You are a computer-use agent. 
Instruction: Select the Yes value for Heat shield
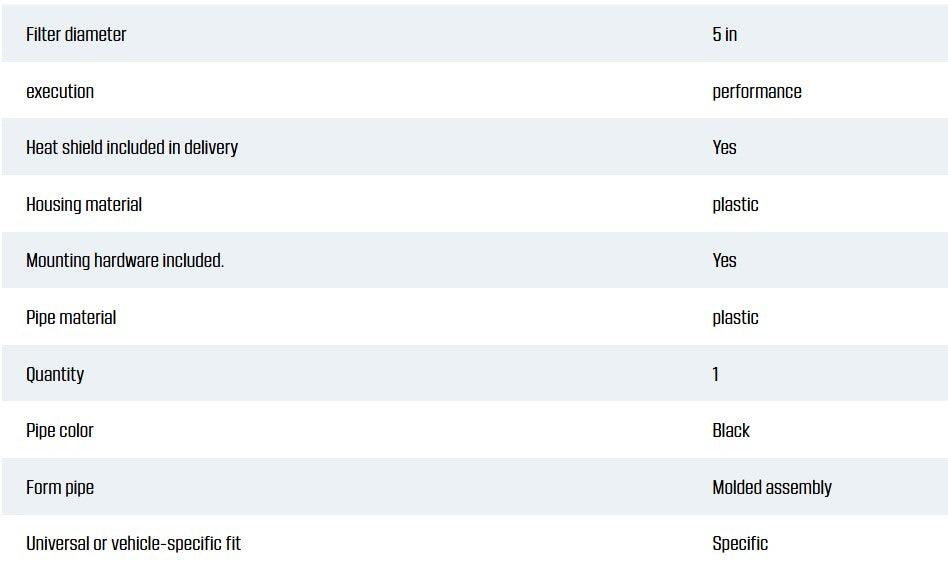[725, 147]
